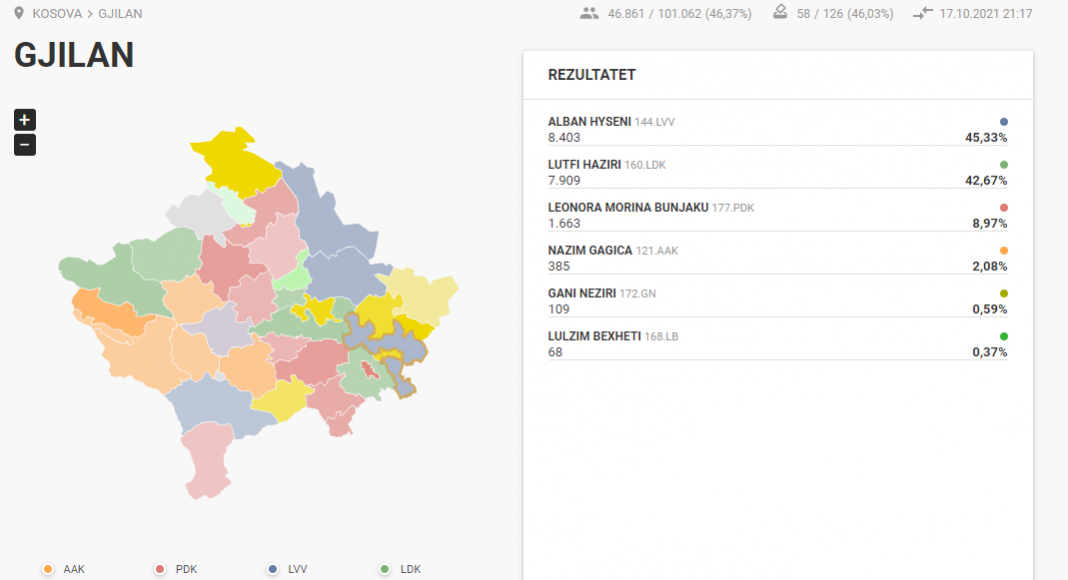Select Leonora Morina Bunjaku result
This screenshot has width=1068, height=580.
coord(778,215)
